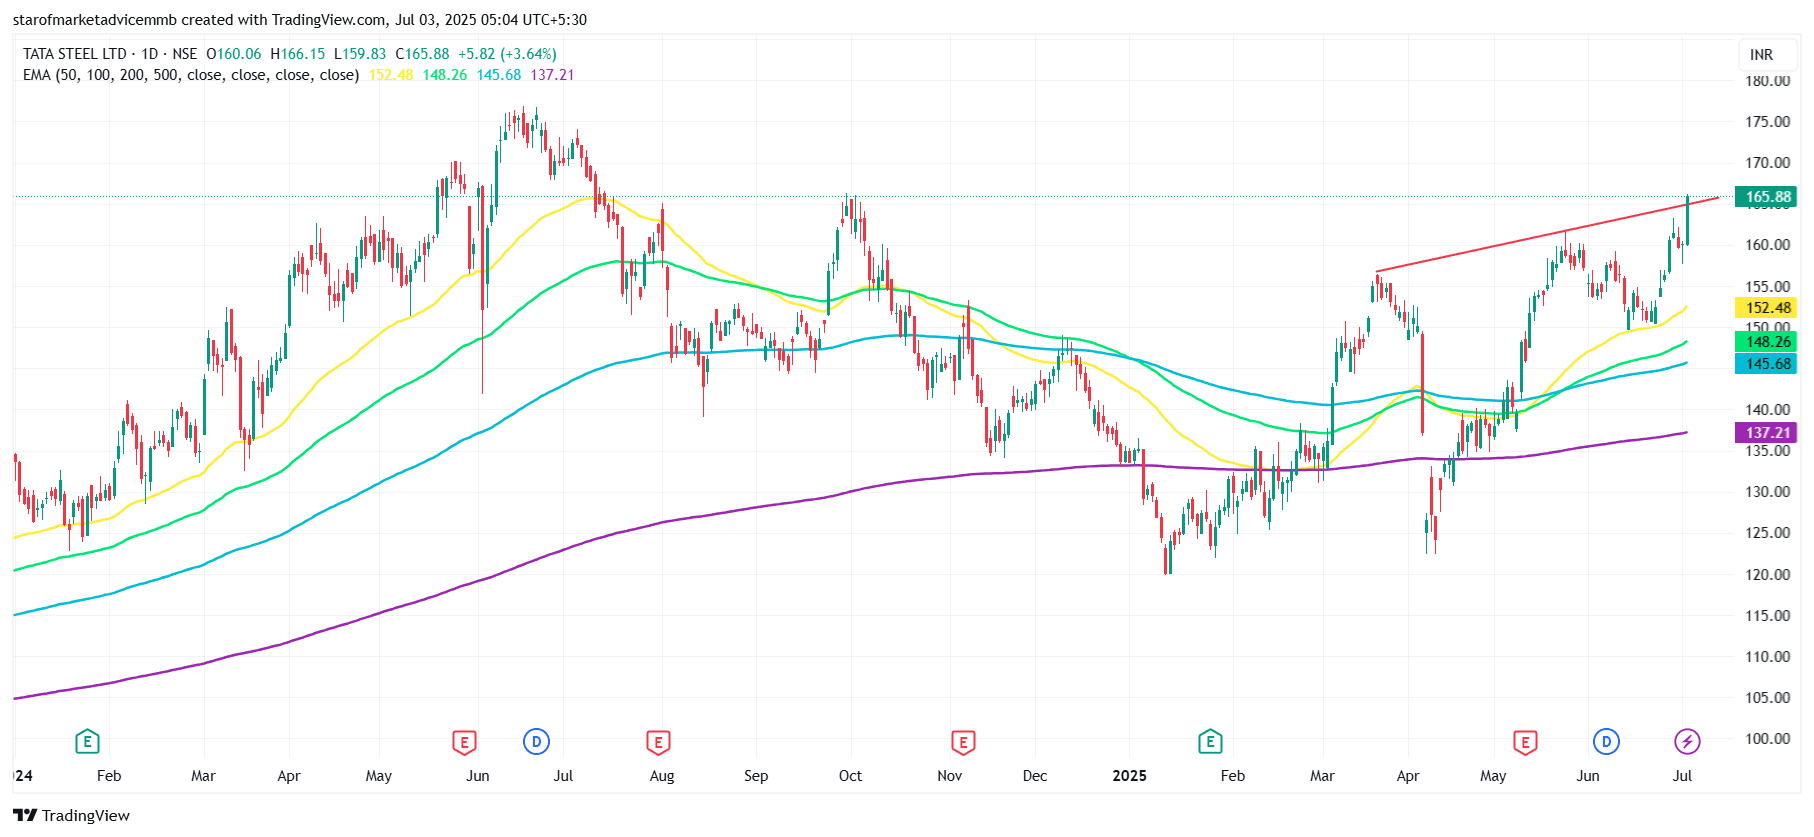1814x837 pixels.
Task: Select the red earnings marker after May 2025
Action: pyautogui.click(x=1525, y=742)
